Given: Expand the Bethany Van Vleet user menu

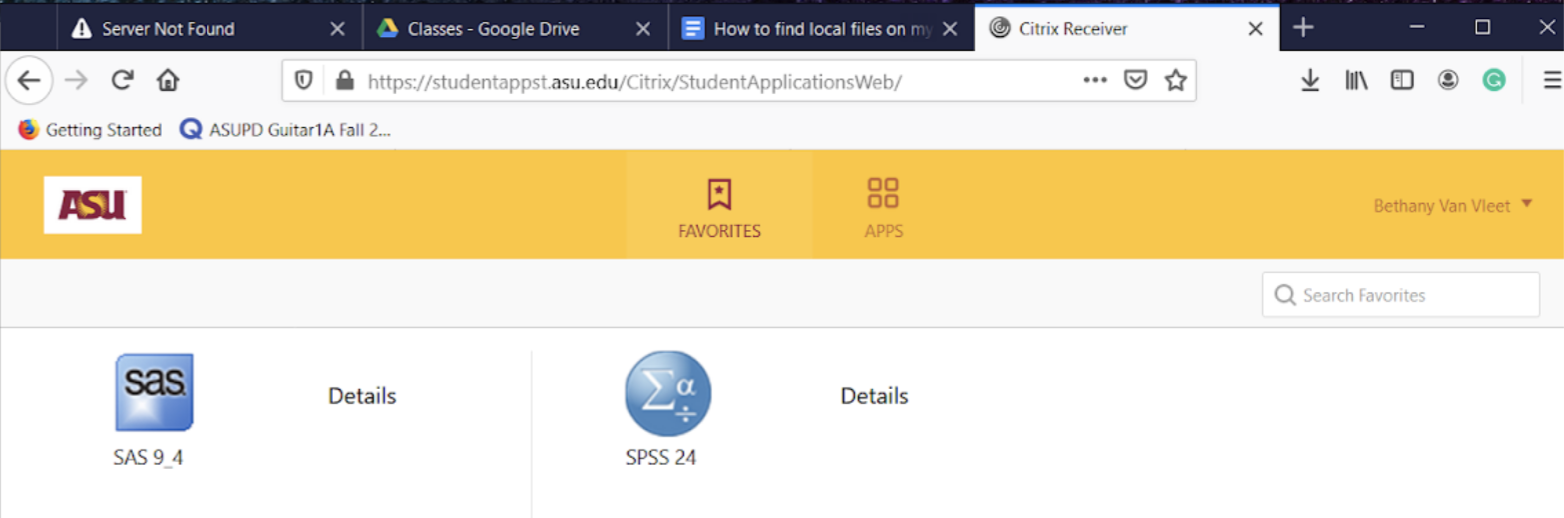Looking at the screenshot, I should pyautogui.click(x=1452, y=206).
